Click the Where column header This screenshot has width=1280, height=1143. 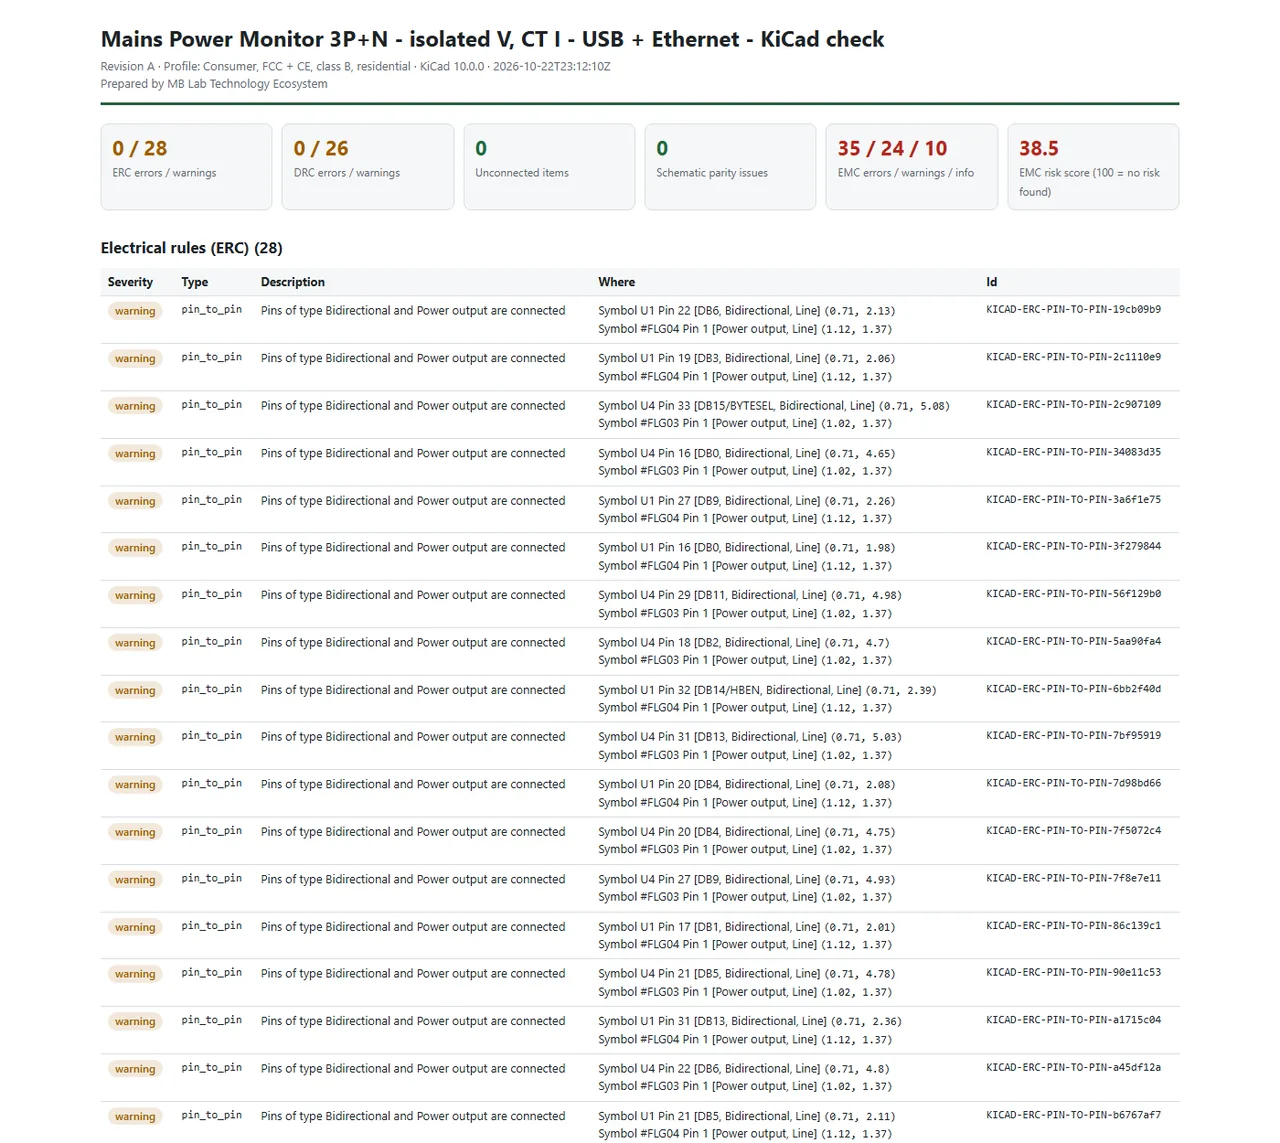click(x=617, y=282)
